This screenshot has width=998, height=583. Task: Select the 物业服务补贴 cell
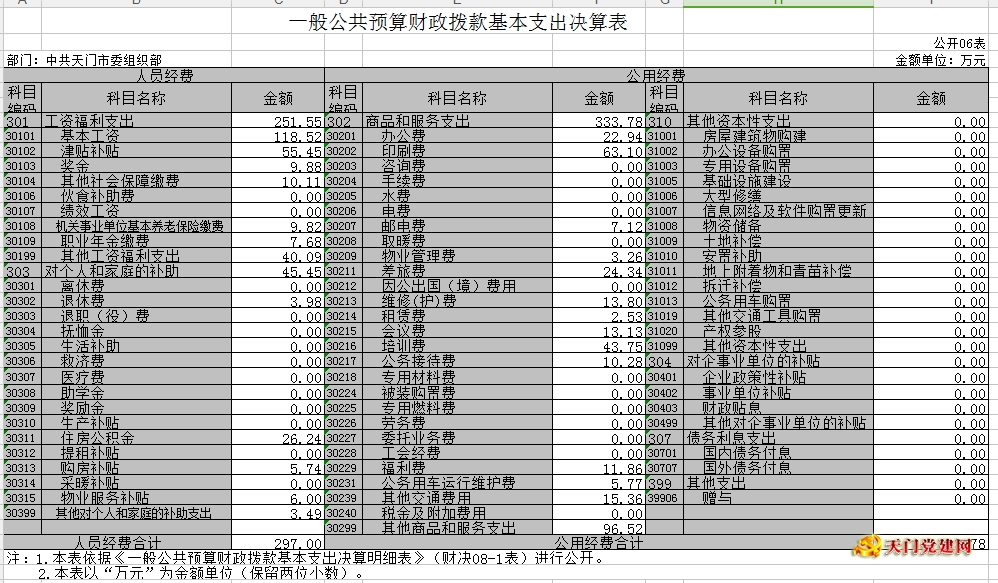137,498
